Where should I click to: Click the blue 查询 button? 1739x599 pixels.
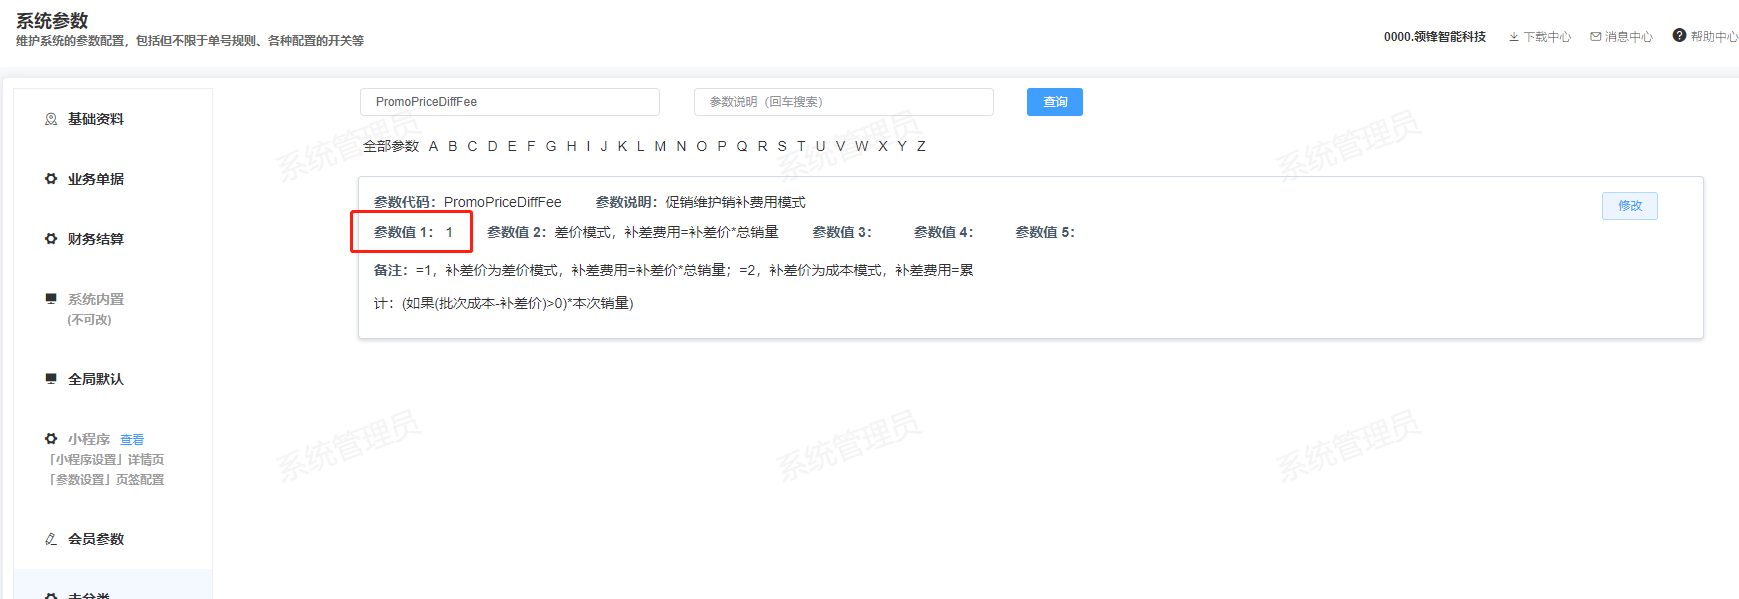point(1055,102)
